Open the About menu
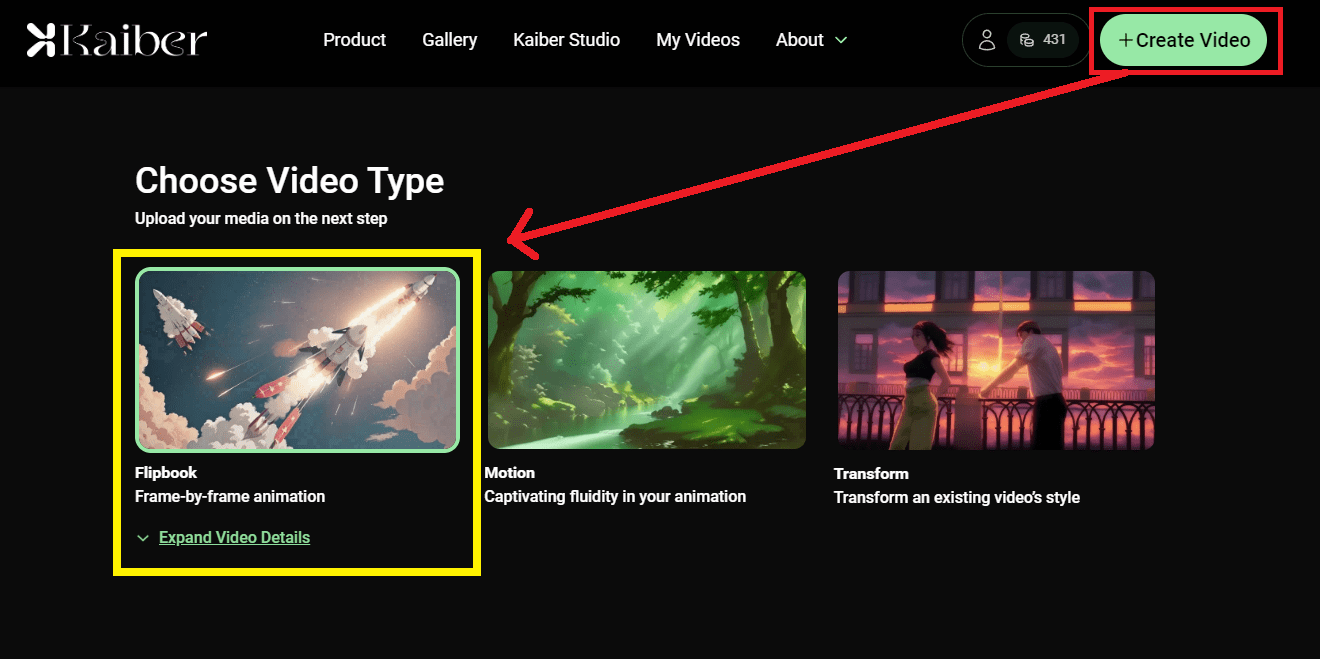The width and height of the screenshot is (1320, 659). [799, 40]
